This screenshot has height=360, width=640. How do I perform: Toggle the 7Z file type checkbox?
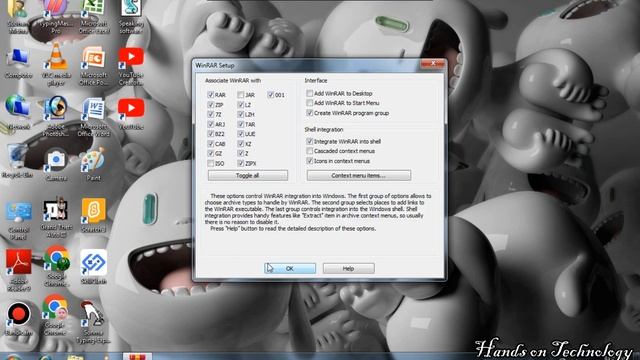211,114
